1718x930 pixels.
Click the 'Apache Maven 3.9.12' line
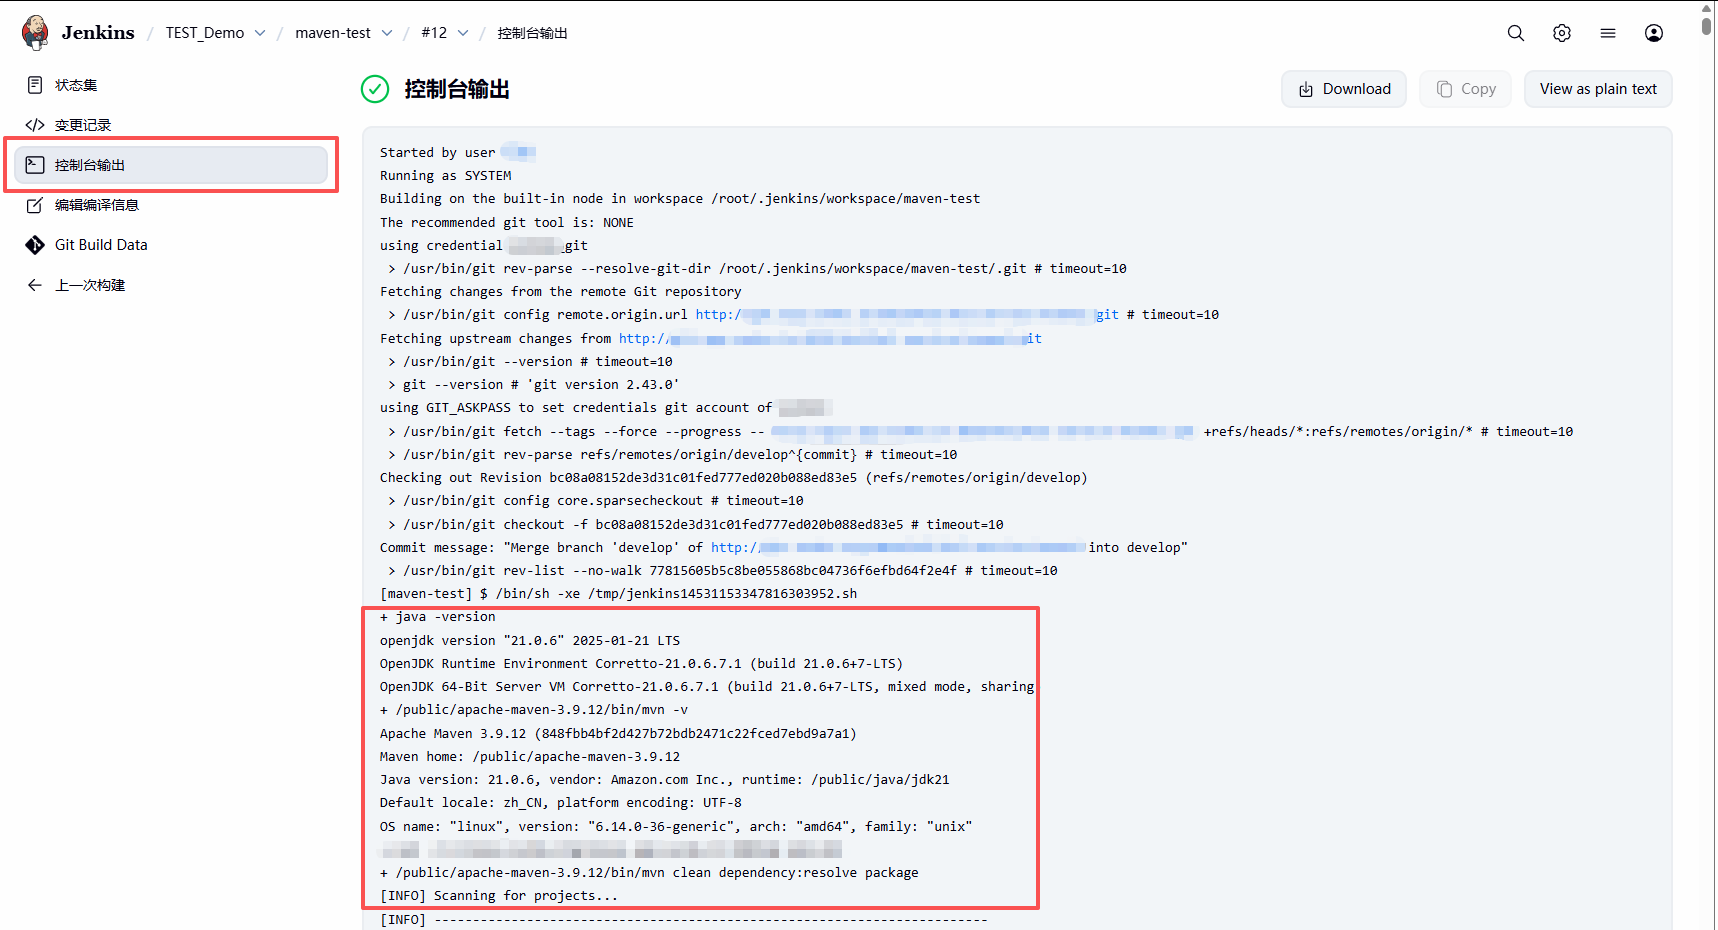click(x=618, y=734)
